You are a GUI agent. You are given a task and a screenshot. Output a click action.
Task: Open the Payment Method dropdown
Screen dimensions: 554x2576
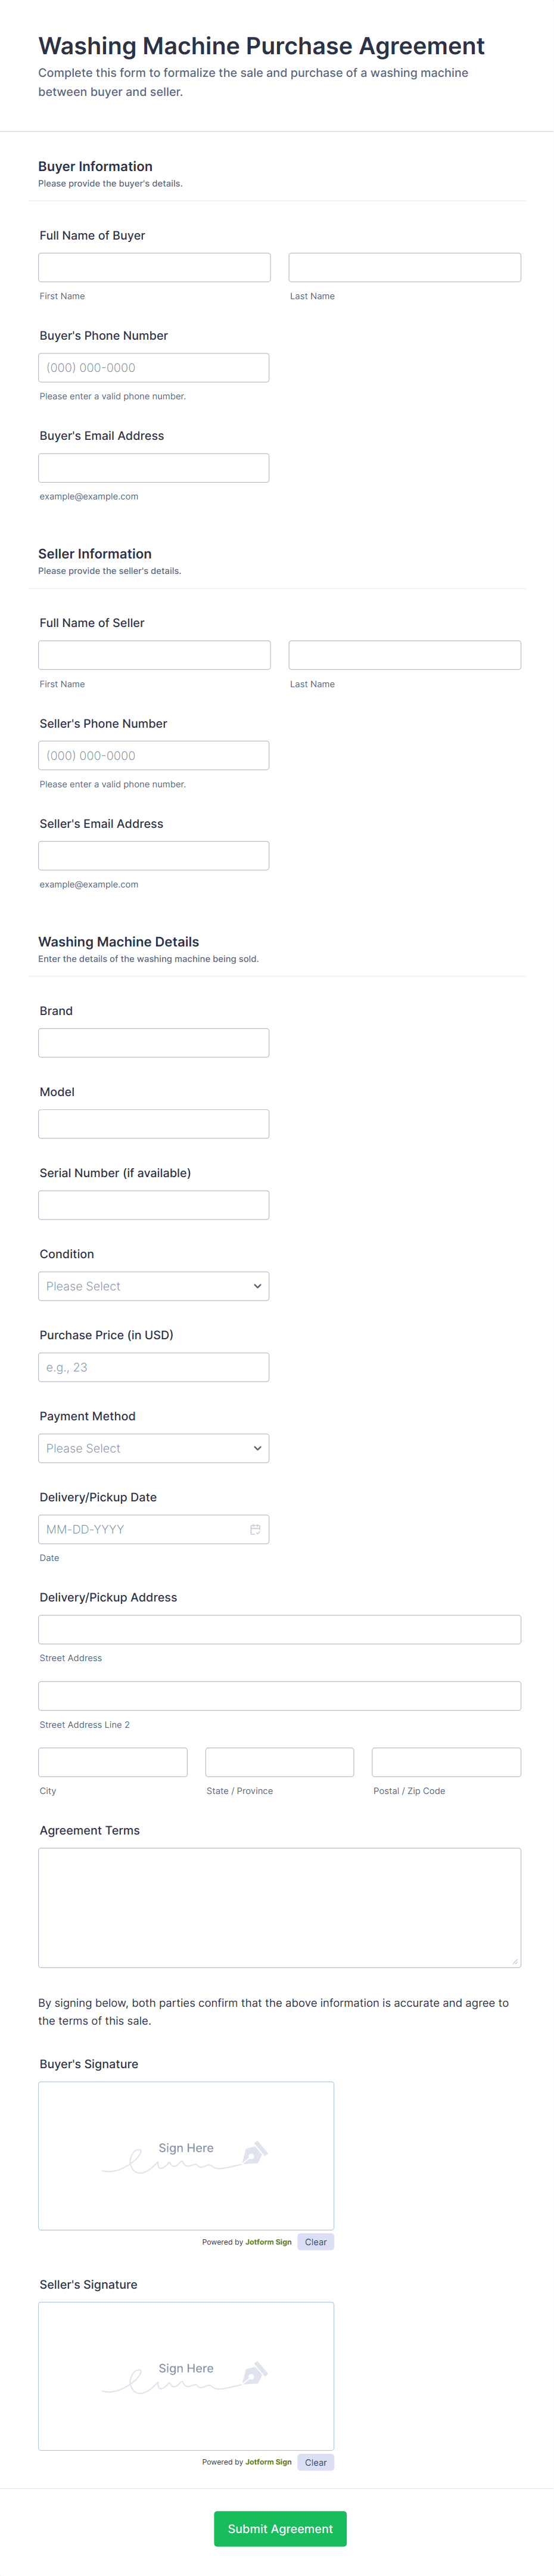153,1448
